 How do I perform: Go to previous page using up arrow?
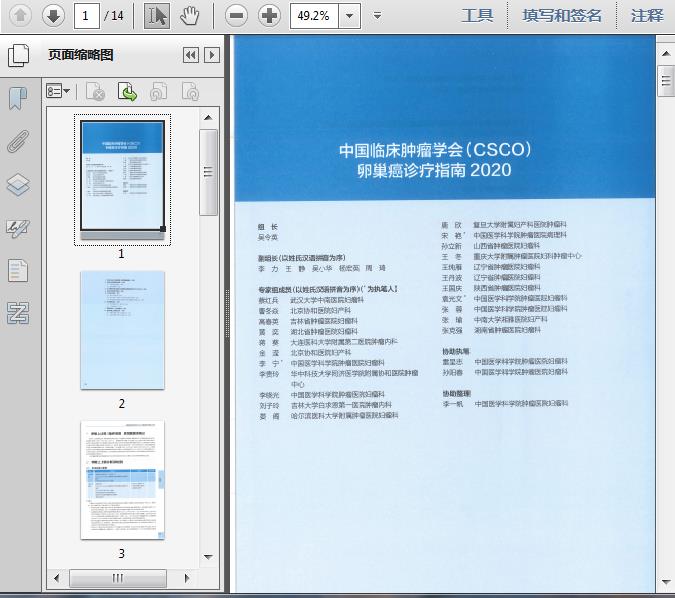tap(20, 16)
